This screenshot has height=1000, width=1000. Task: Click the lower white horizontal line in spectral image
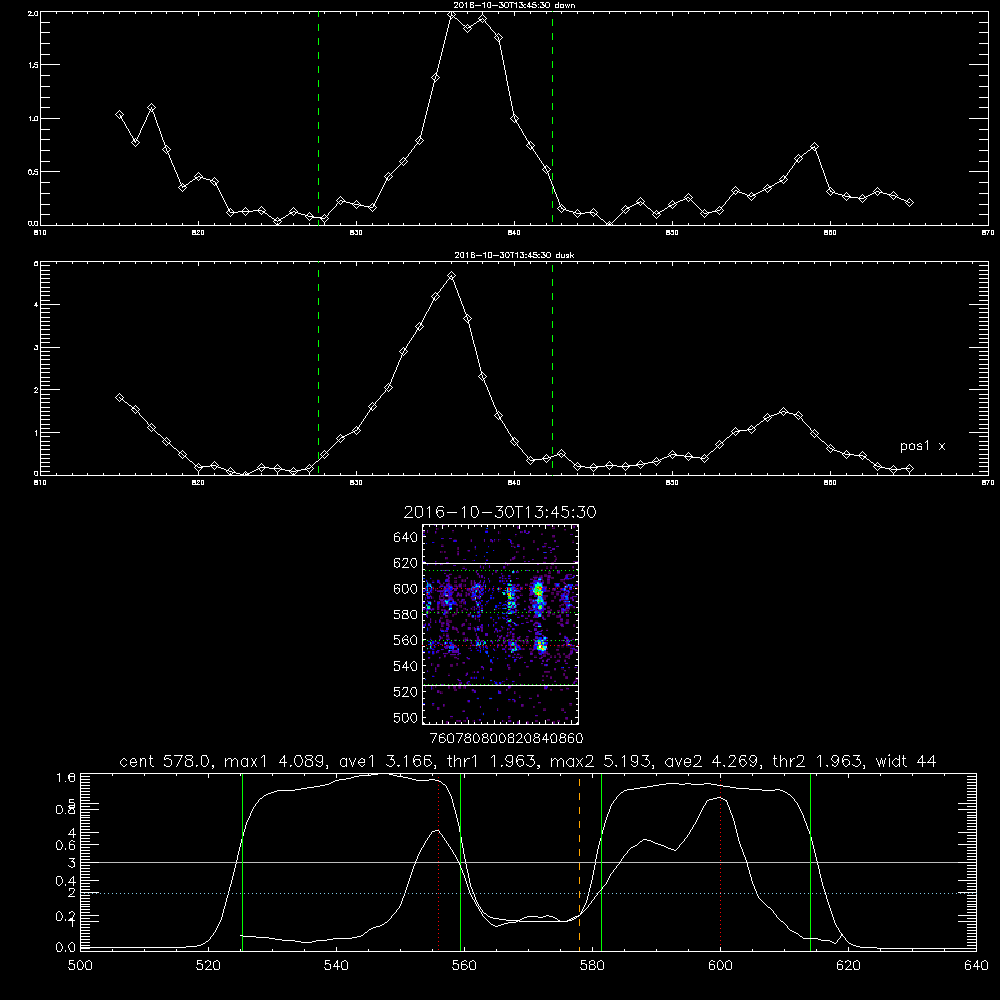pos(501,685)
